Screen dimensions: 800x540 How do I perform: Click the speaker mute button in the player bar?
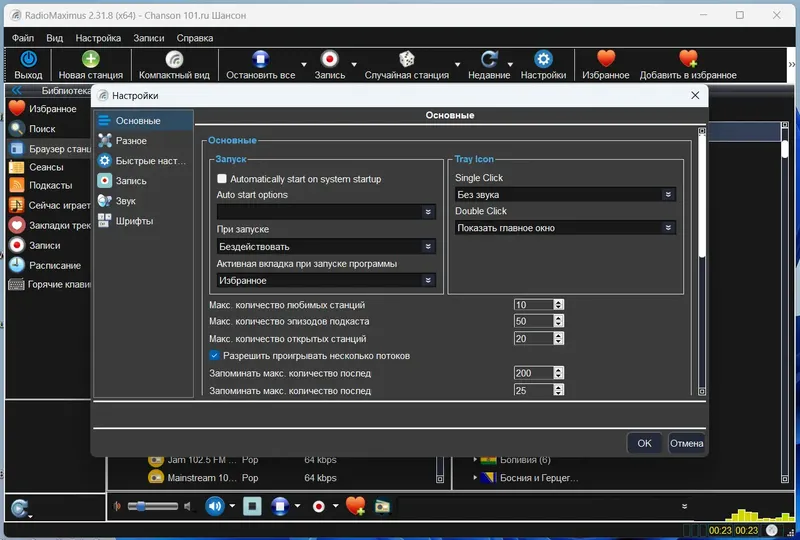215,506
